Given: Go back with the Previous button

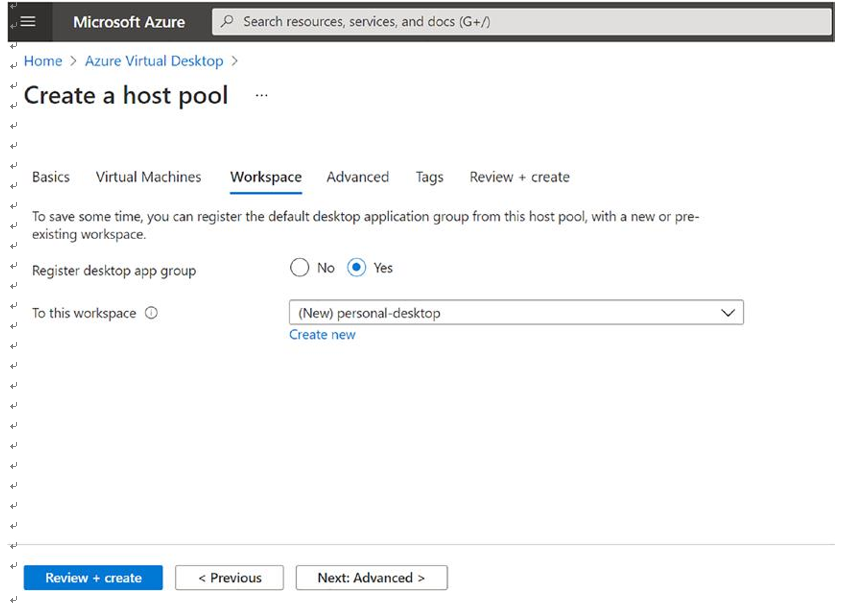Looking at the screenshot, I should [x=229, y=577].
